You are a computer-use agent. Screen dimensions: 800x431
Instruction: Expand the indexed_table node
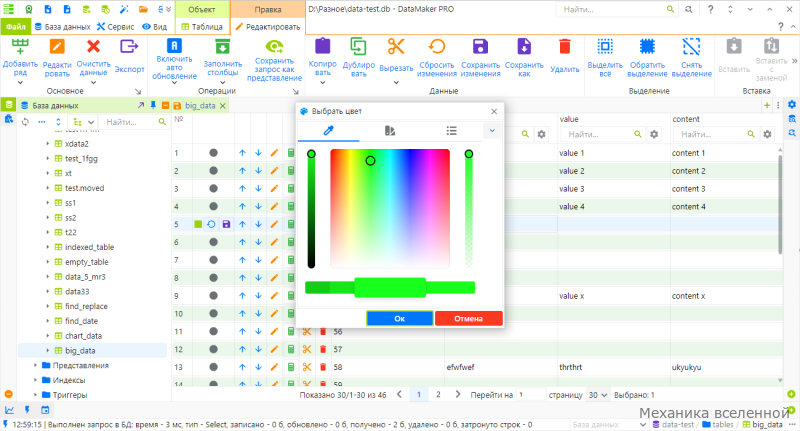tap(47, 247)
